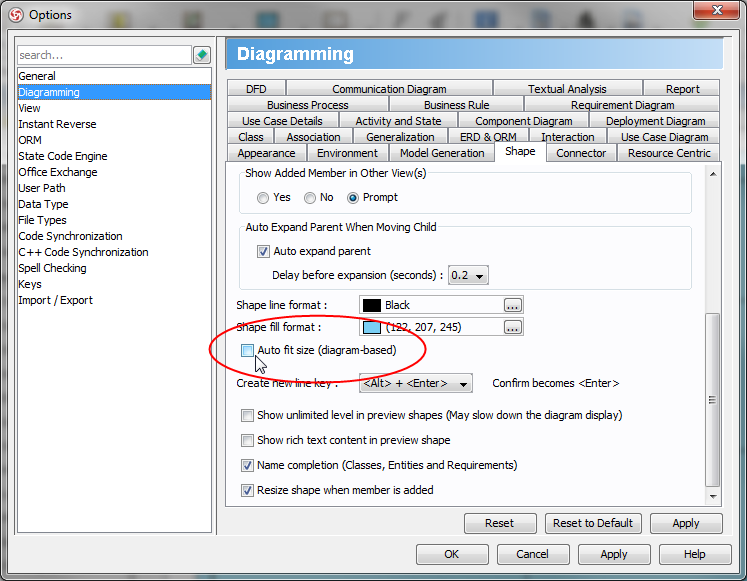
Task: Switch to the Connector tab
Action: pos(581,153)
